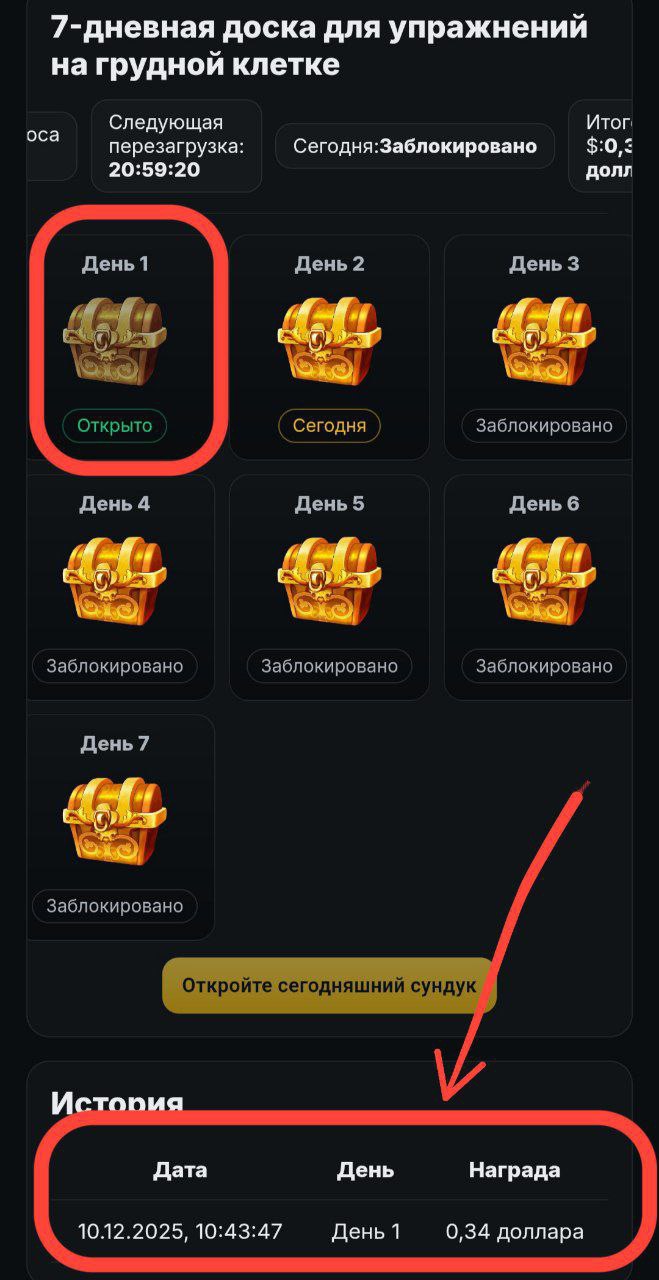
Task: Open the День 2 golden chest
Action: tap(329, 340)
